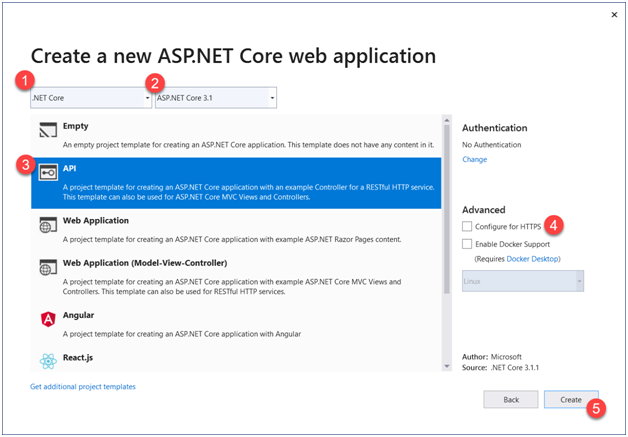Open the ASP.NET Core 3.1 version dropdown
The height and width of the screenshot is (437, 628).
coord(215,98)
